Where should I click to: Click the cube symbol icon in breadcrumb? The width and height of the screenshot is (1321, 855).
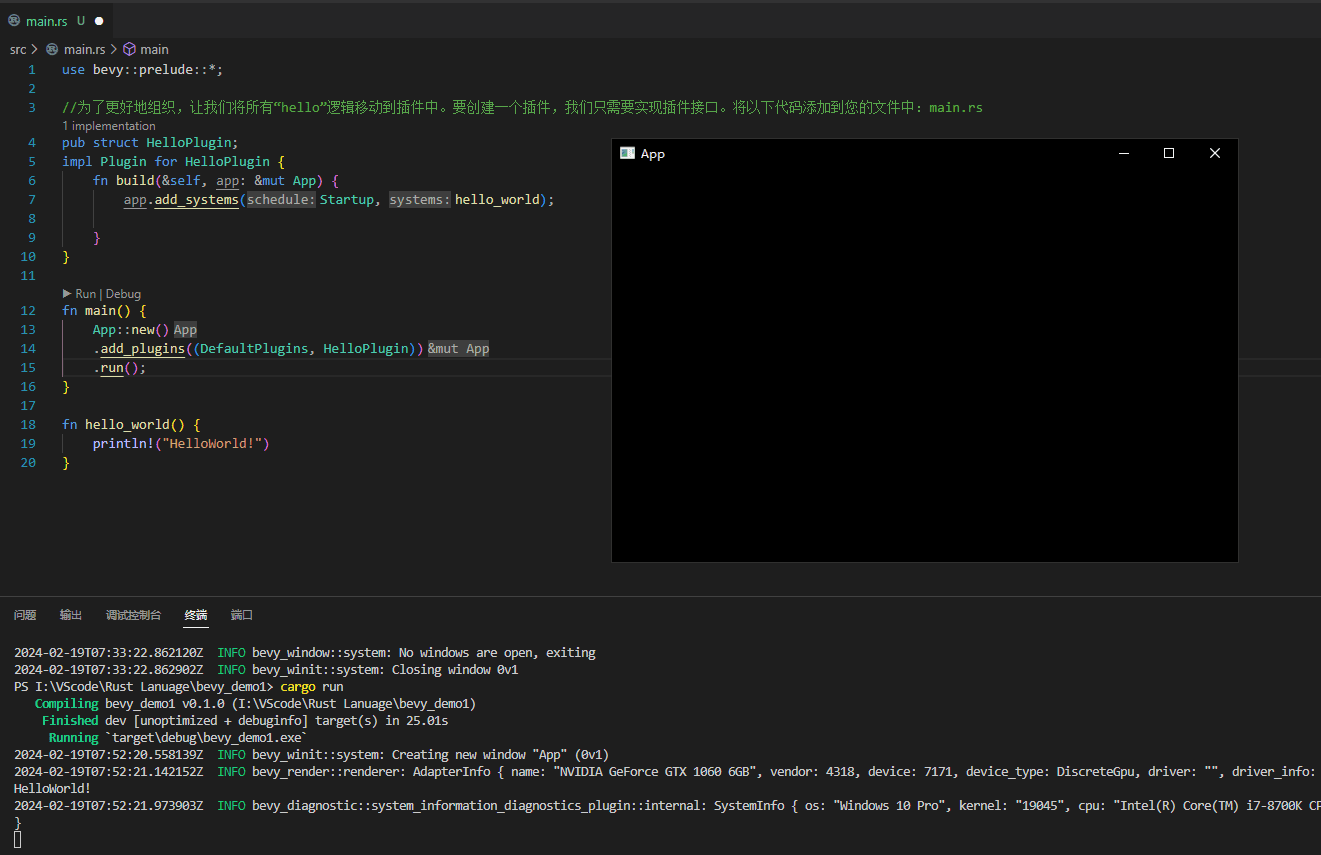coord(129,49)
